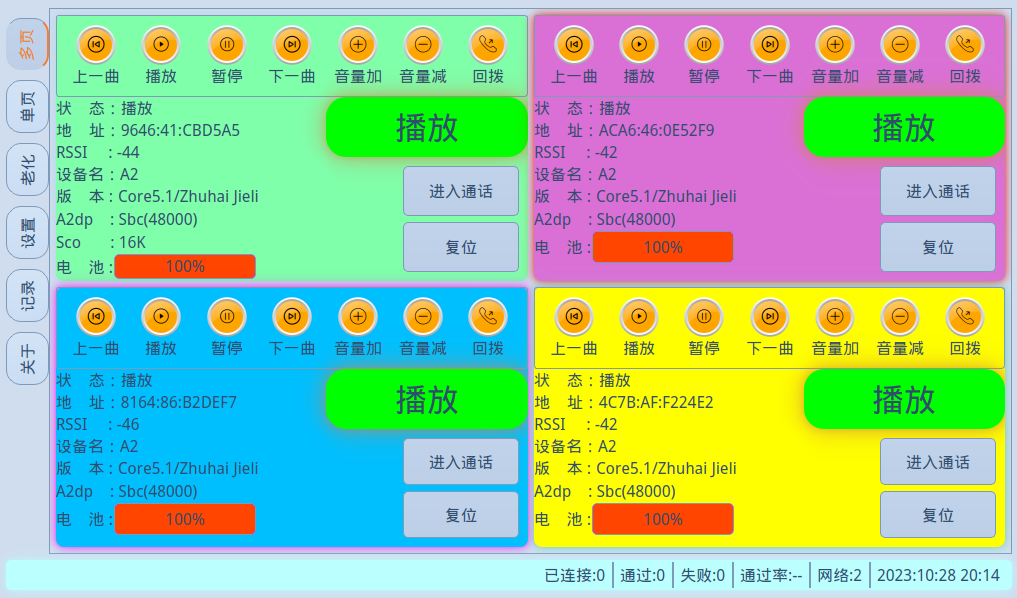Click 已连接:0 in status bar
The width and height of the screenshot is (1017, 598).
(x=575, y=575)
